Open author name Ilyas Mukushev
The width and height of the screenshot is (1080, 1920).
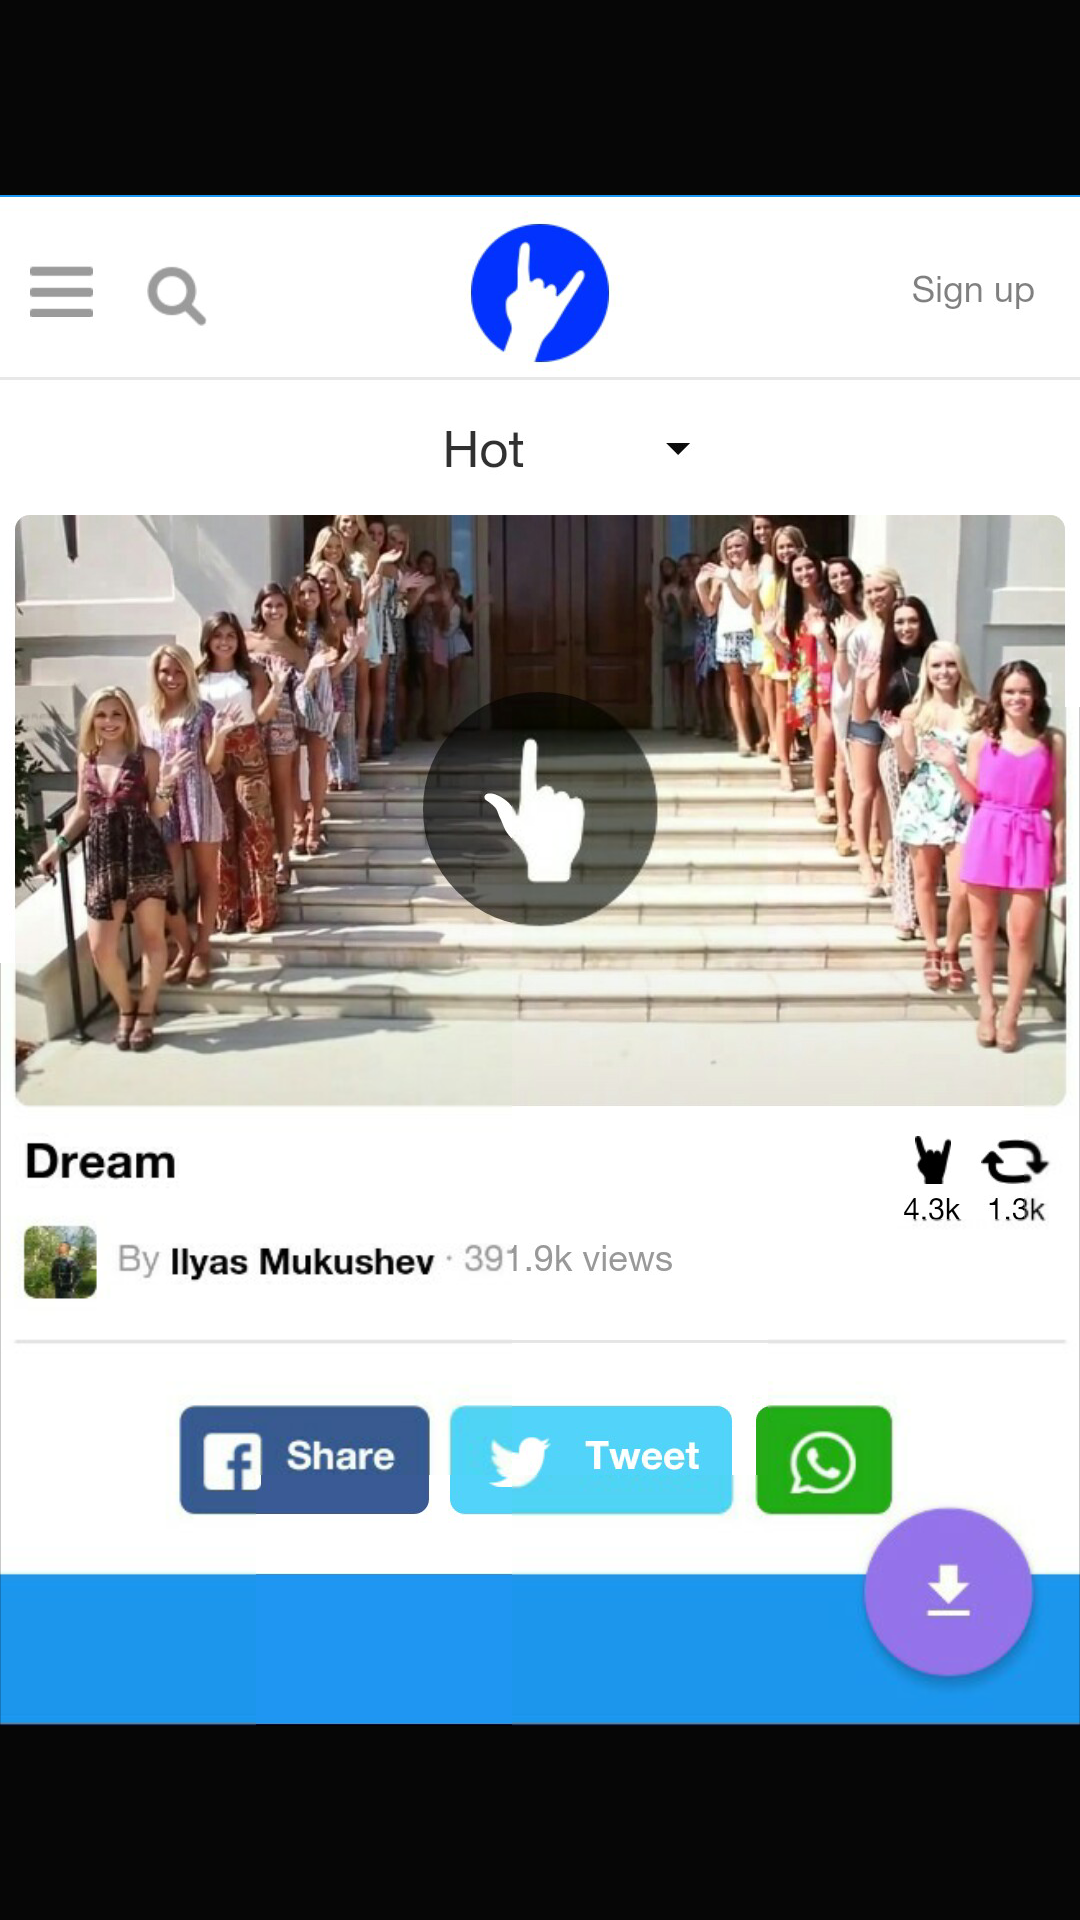pos(302,1261)
